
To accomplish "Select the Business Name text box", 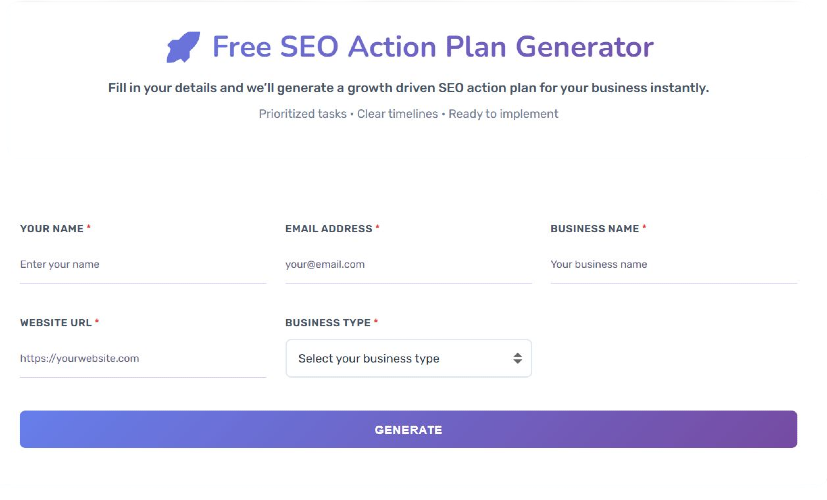I will tap(673, 265).
